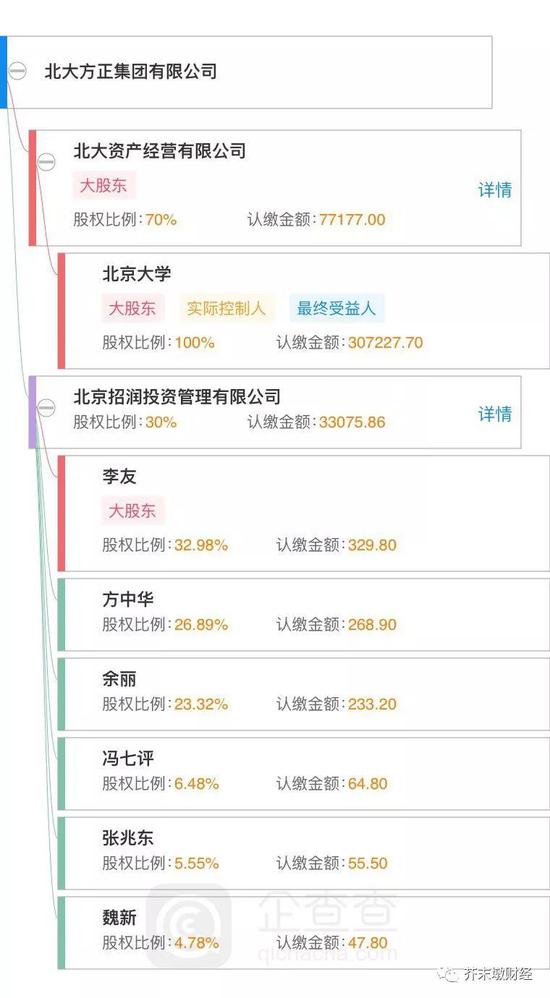The image size is (550, 998).
Task: Select the 李友 shareholder entry
Action: 304,513
